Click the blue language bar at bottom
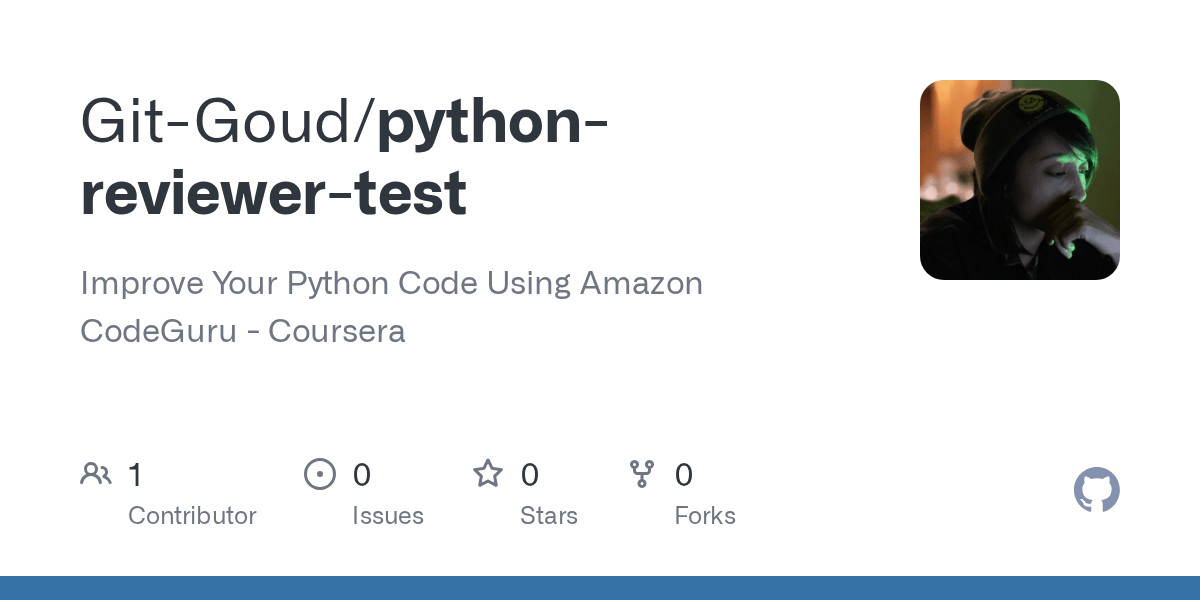The image size is (1200, 600). click(x=600, y=588)
